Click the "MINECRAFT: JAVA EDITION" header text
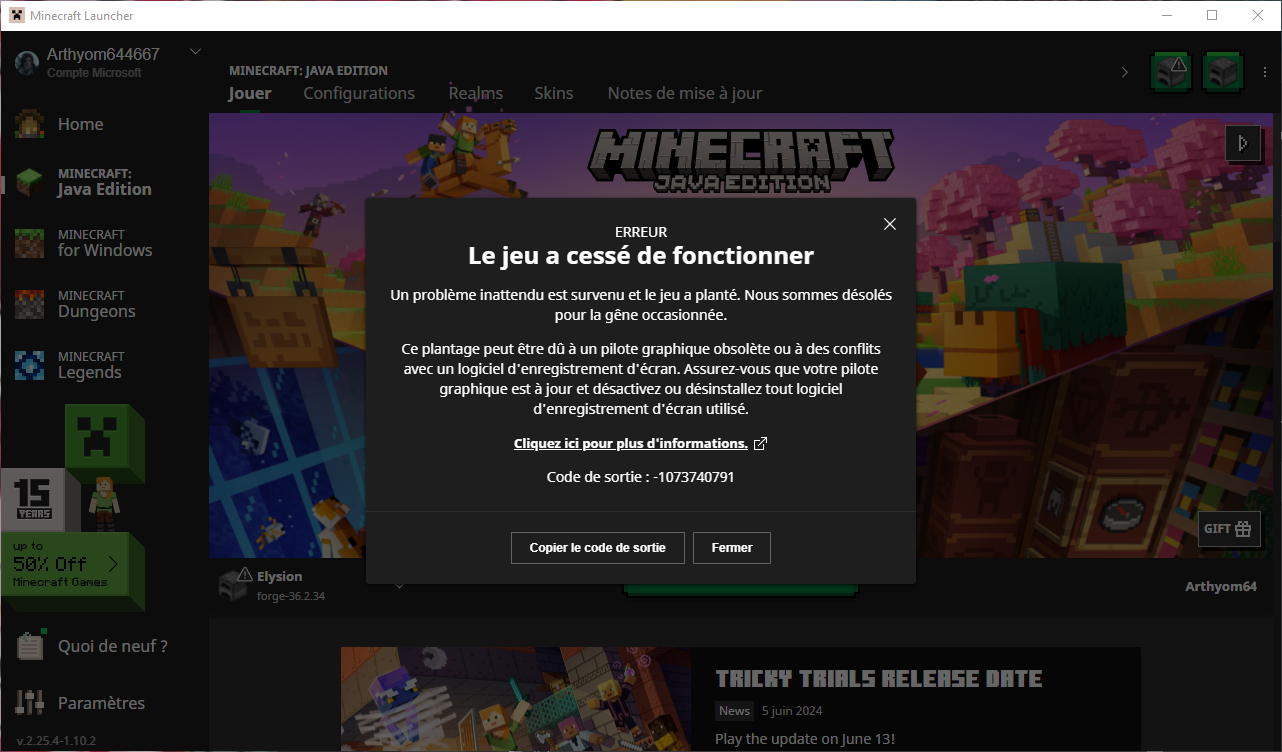1282x752 pixels. pyautogui.click(x=308, y=71)
